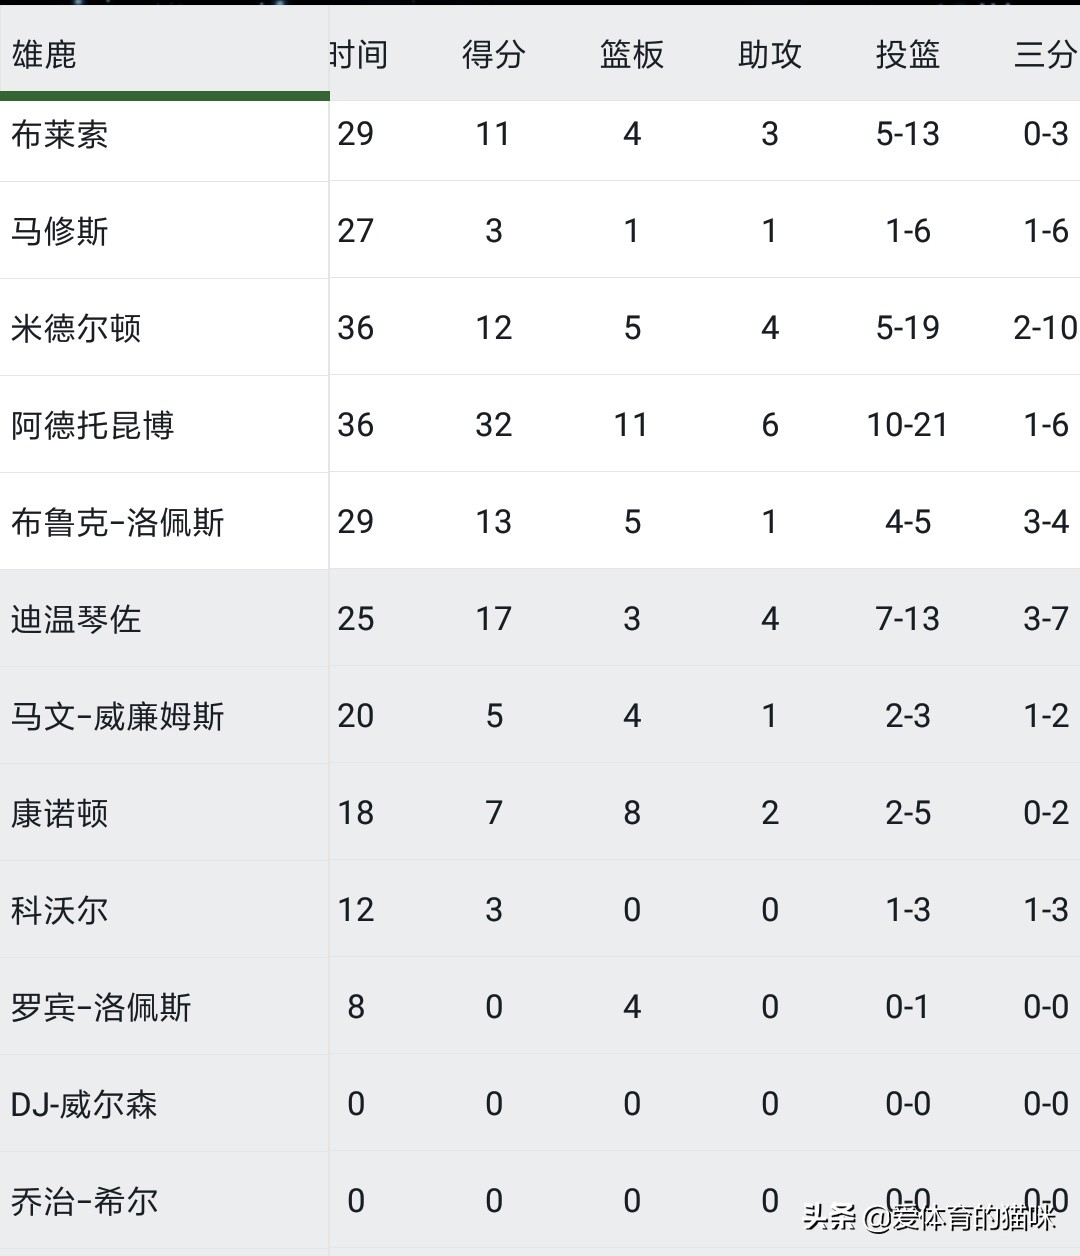Image resolution: width=1080 pixels, height=1256 pixels.
Task: Click the 投篮 column header
Action: (x=907, y=54)
